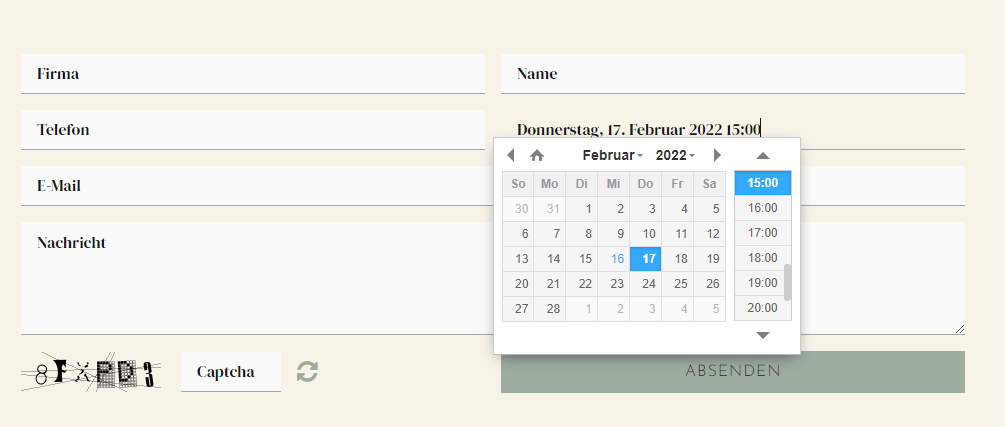This screenshot has height=427, width=1005.
Task: Click the ABSENDEN submit button
Action: 733,372
